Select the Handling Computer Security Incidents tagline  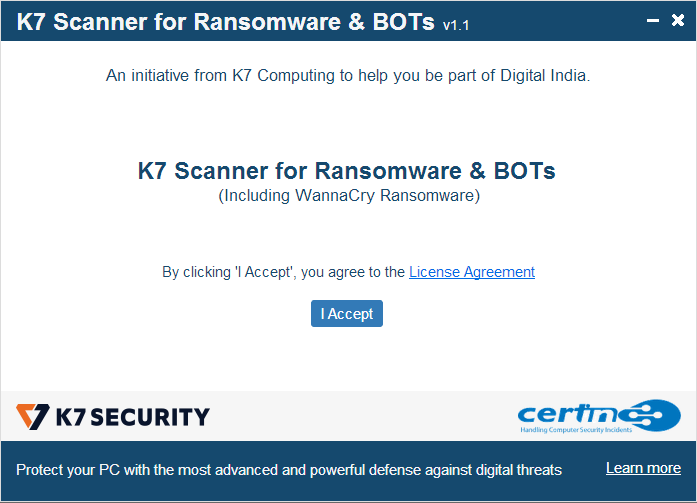(576, 430)
